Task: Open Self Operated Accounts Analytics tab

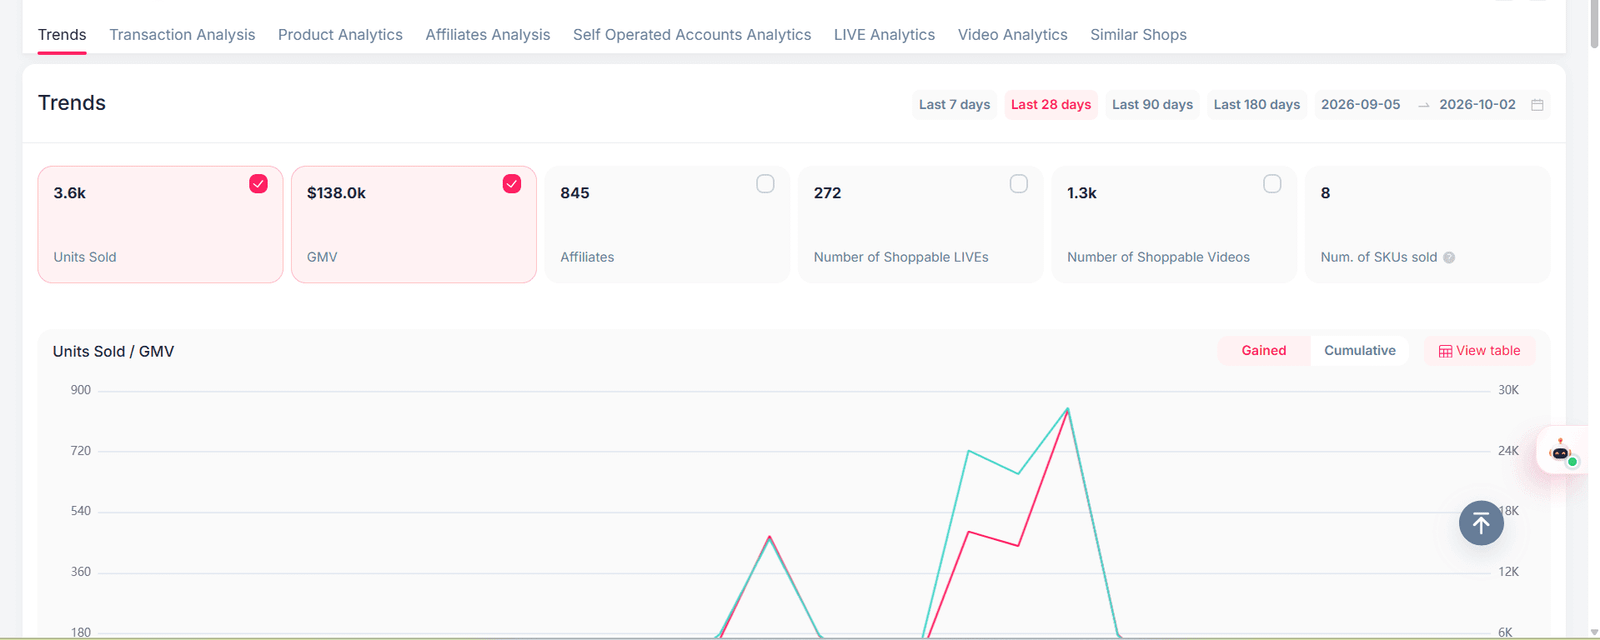Action: (692, 34)
